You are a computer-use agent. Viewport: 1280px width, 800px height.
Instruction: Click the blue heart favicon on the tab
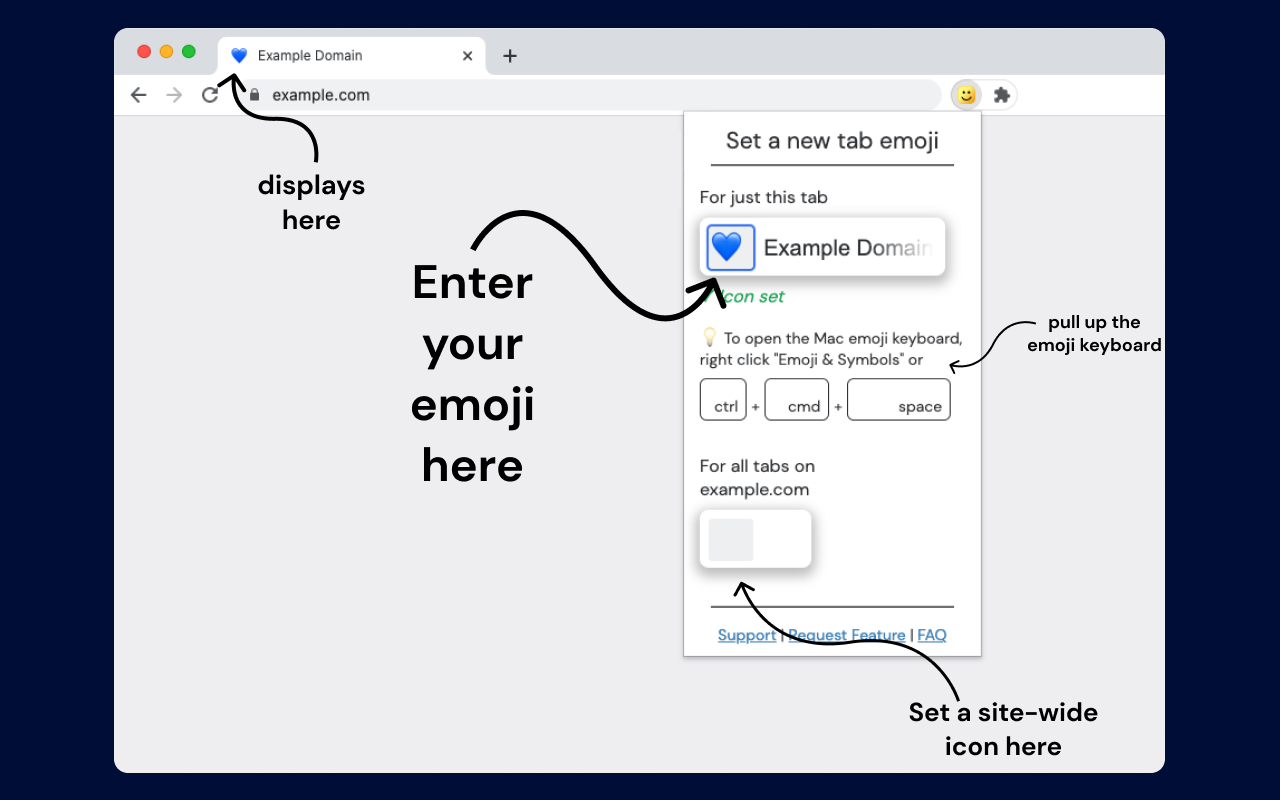click(x=237, y=56)
